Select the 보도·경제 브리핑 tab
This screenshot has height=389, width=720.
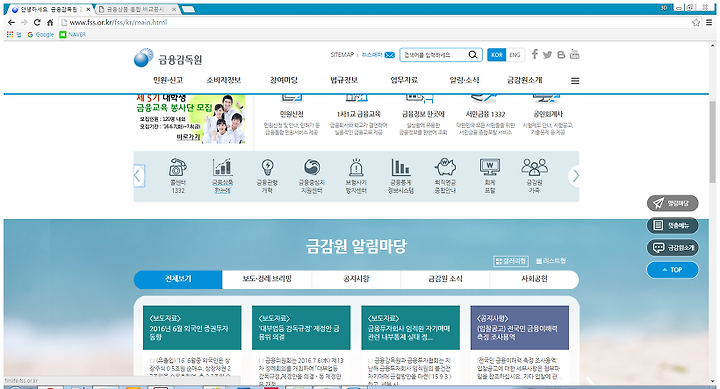click(267, 279)
